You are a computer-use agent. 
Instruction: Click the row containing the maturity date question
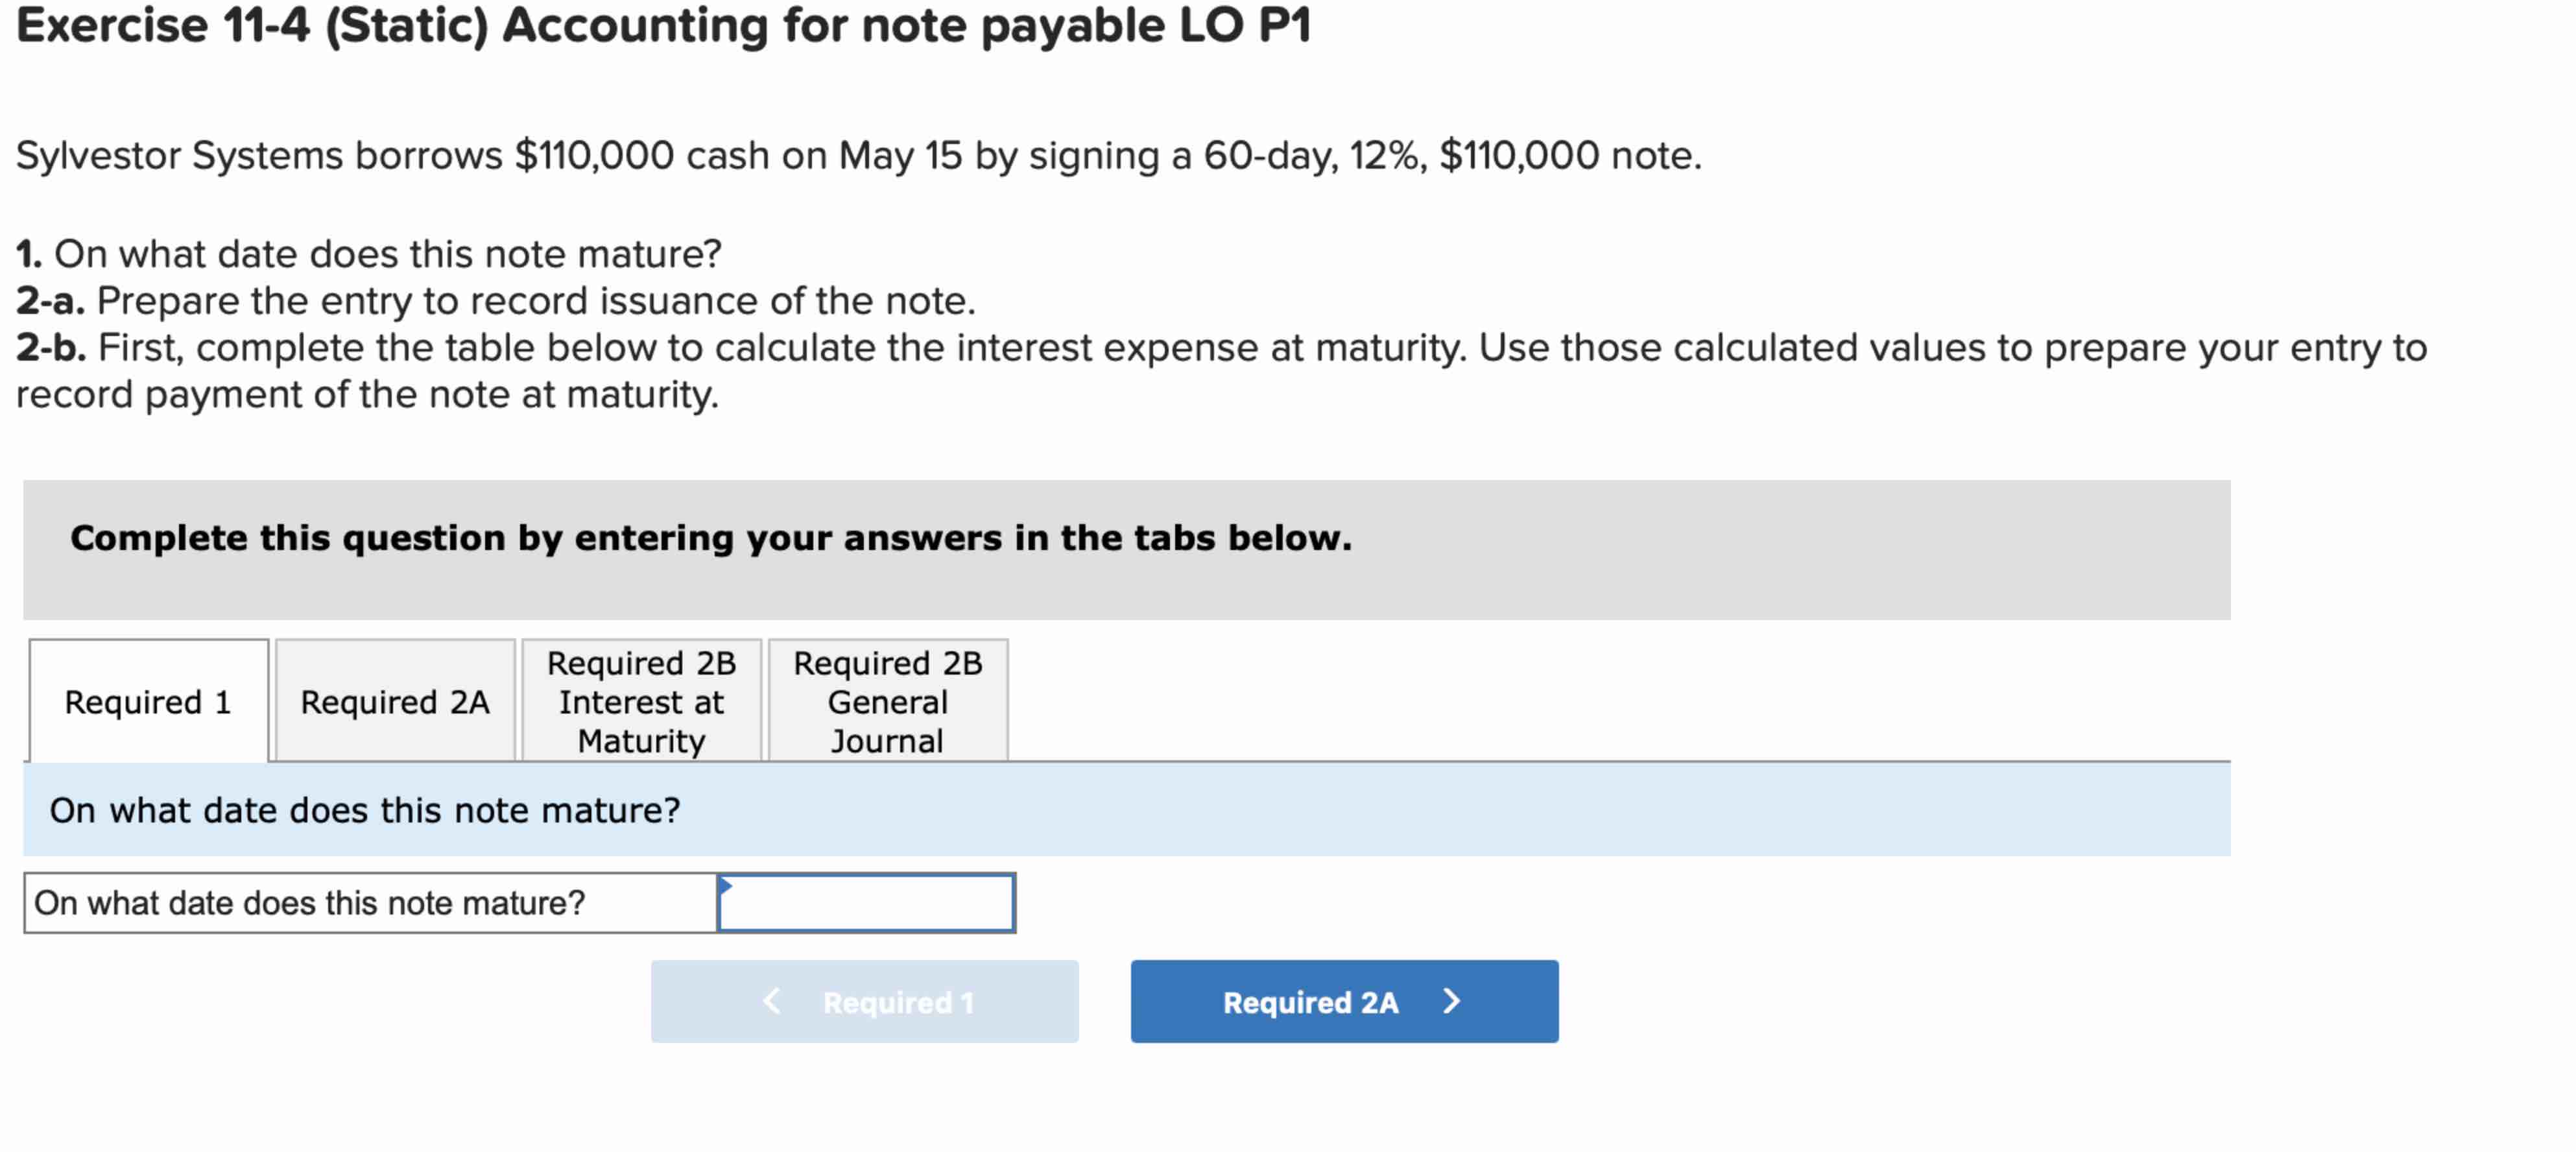520,902
